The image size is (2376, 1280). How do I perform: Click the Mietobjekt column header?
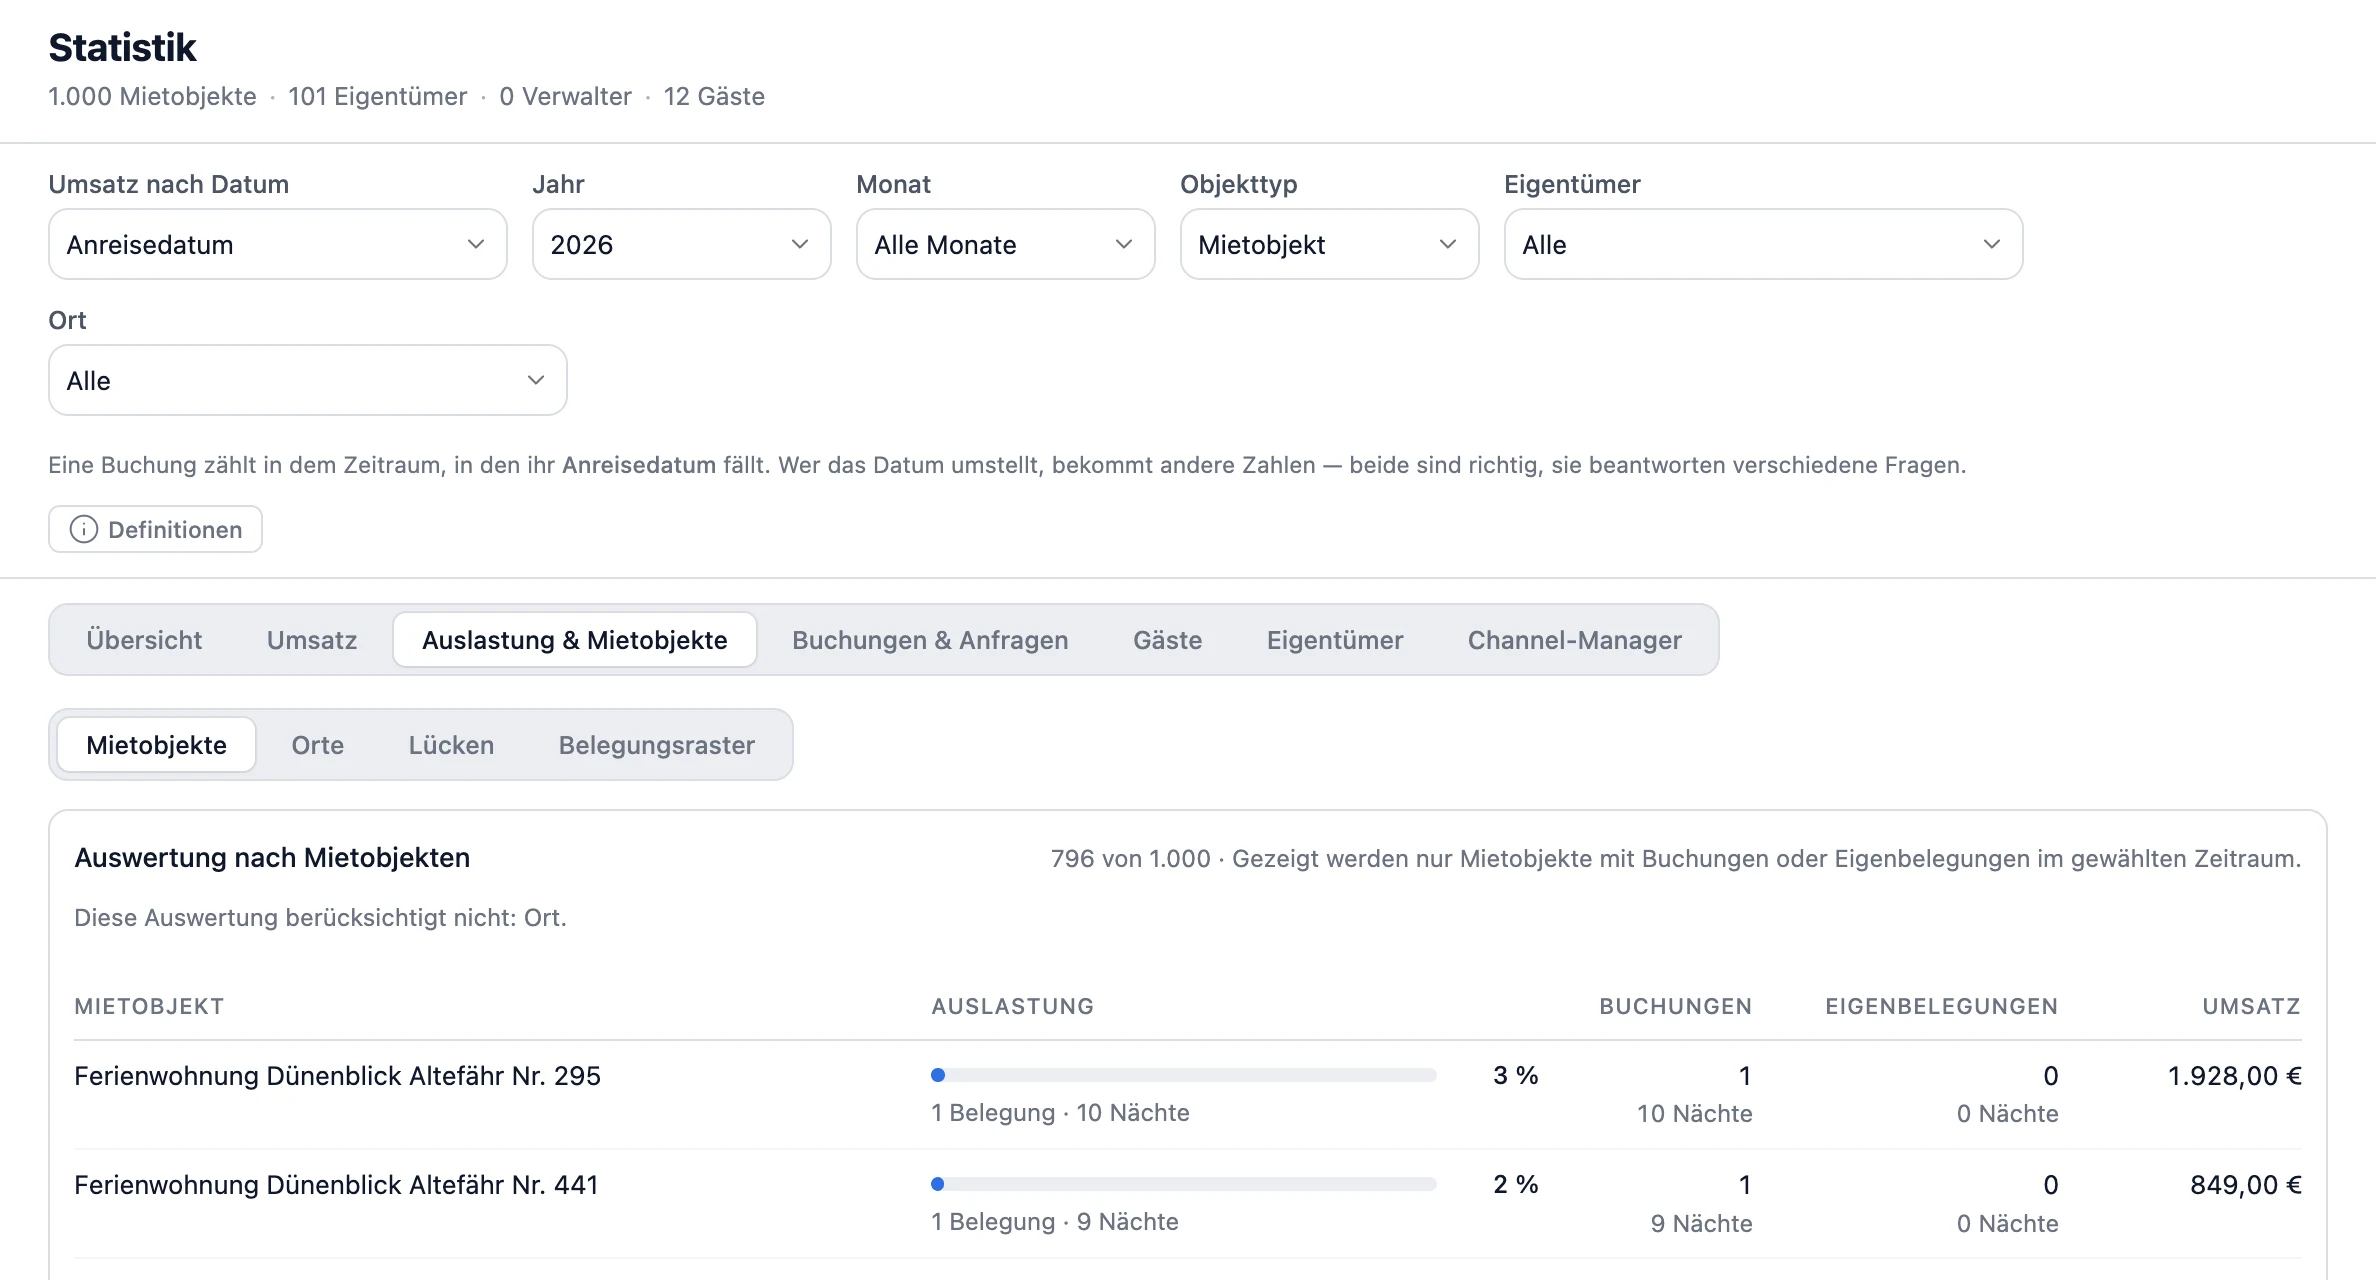click(149, 1006)
